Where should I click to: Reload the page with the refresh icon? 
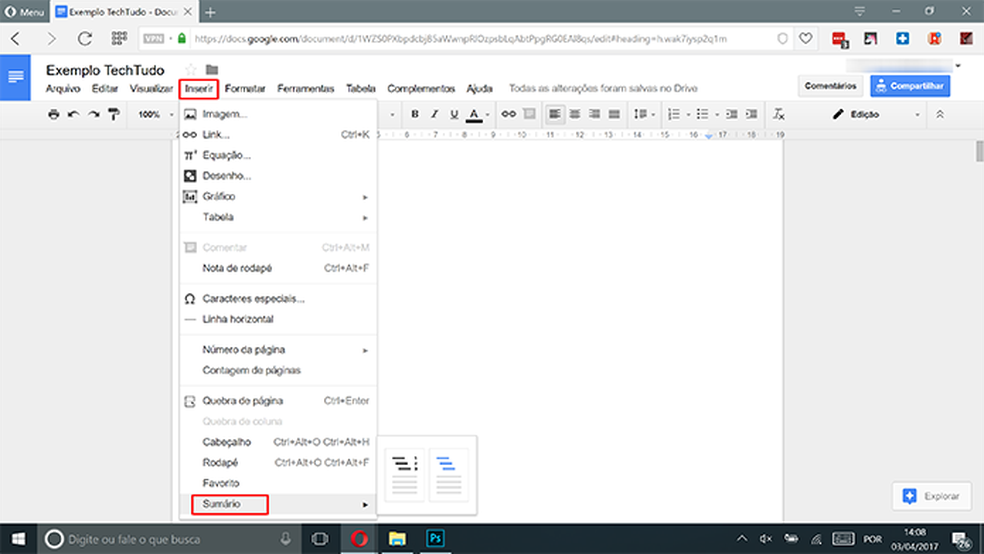click(85, 39)
